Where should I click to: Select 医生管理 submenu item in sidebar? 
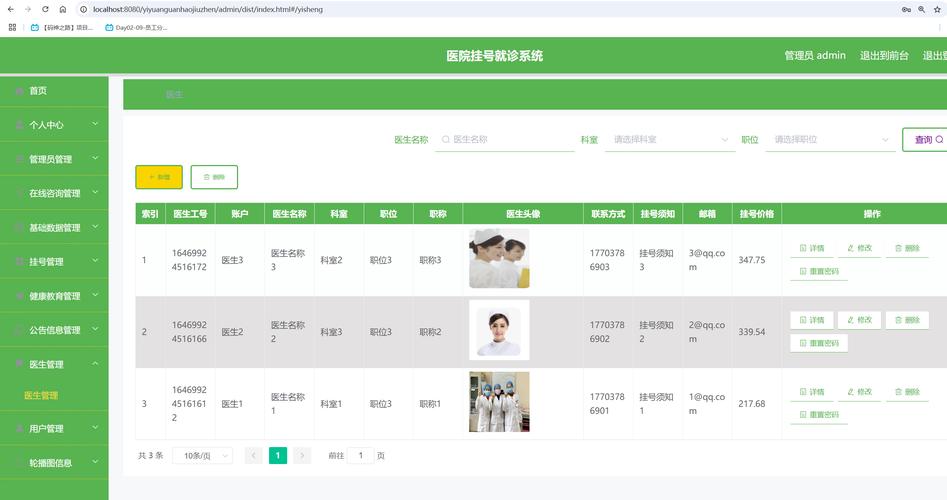(x=41, y=396)
